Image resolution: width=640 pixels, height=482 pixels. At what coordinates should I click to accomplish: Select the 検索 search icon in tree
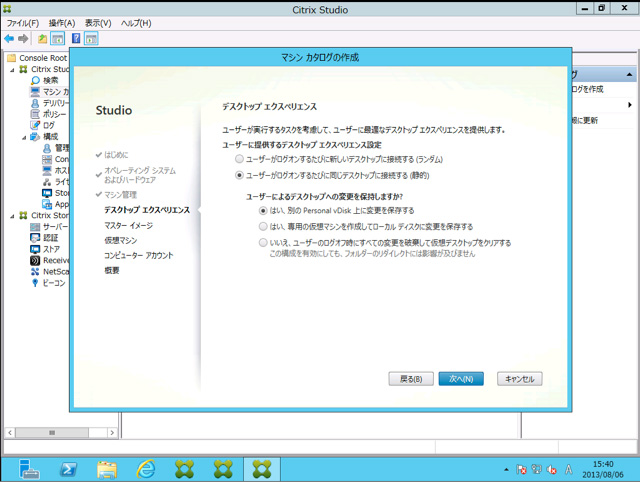tap(36, 80)
